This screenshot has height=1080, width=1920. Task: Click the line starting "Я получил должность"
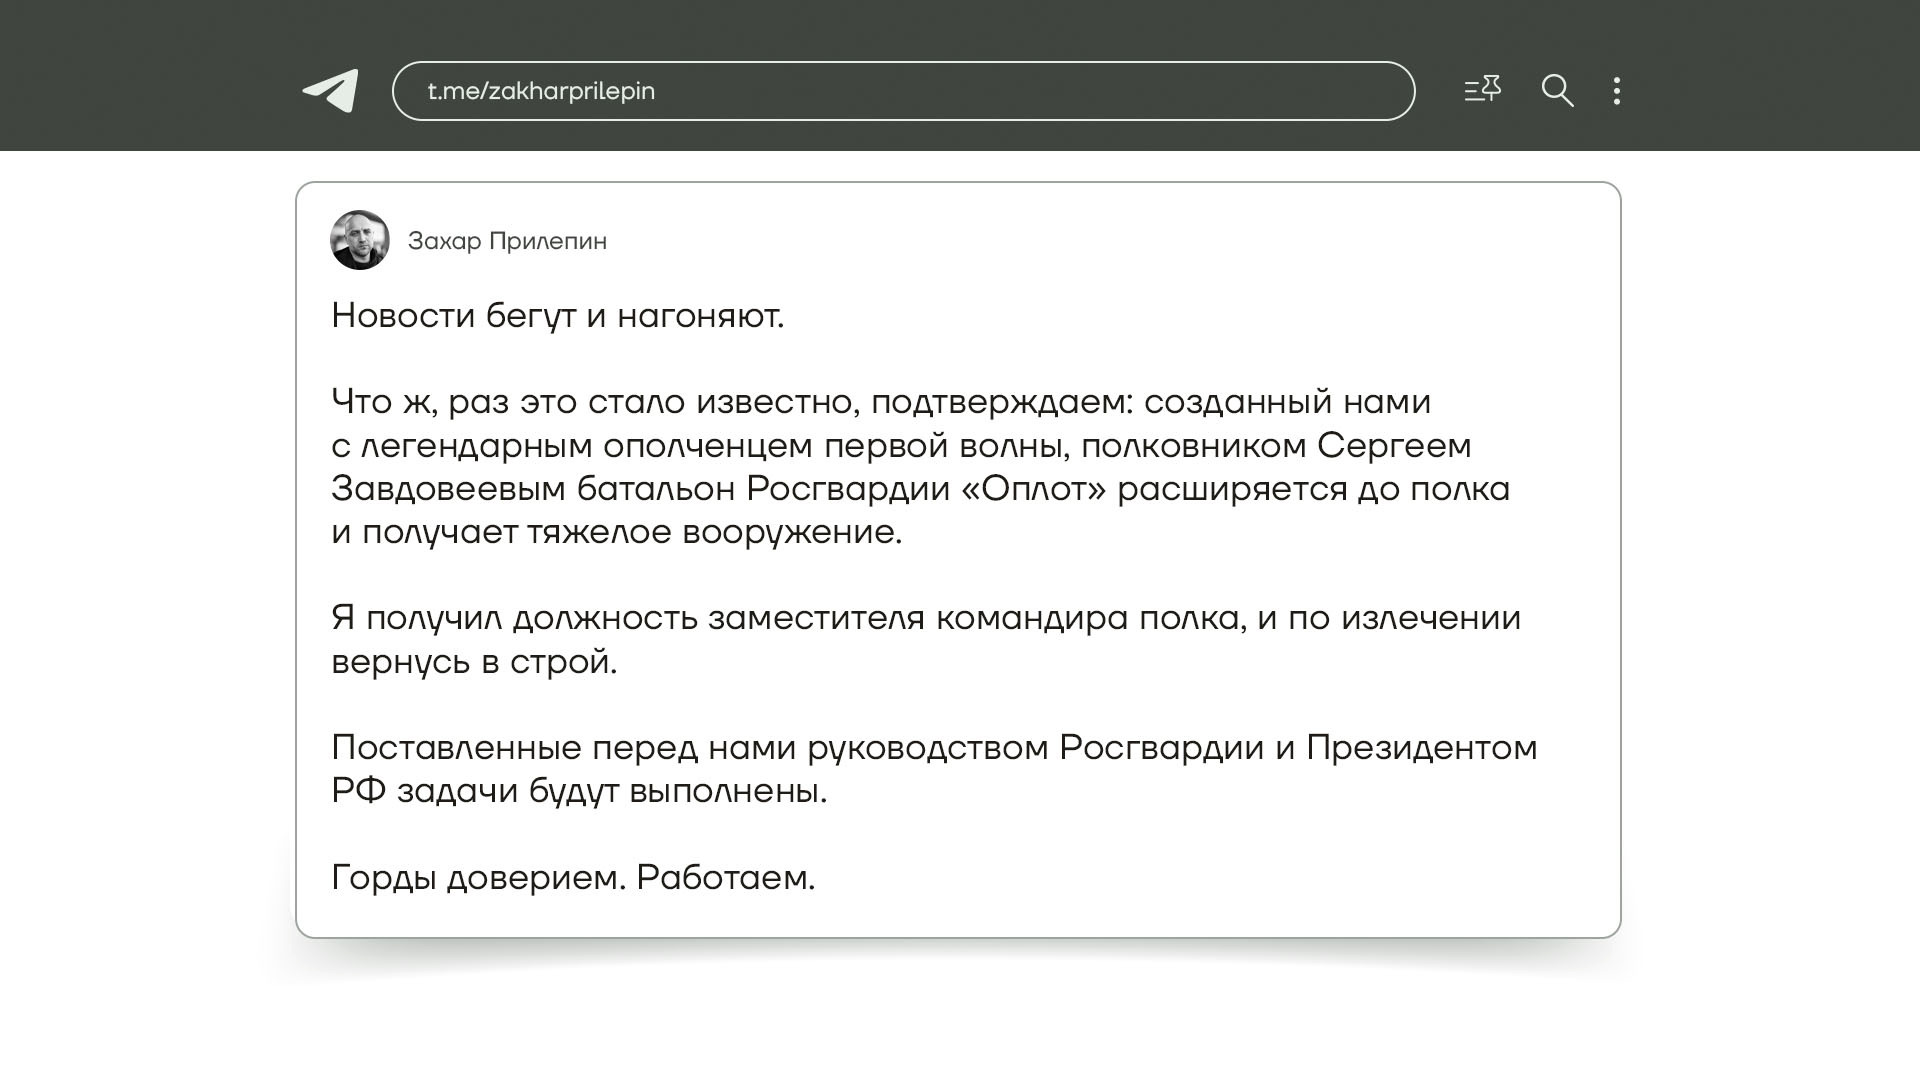click(x=925, y=618)
